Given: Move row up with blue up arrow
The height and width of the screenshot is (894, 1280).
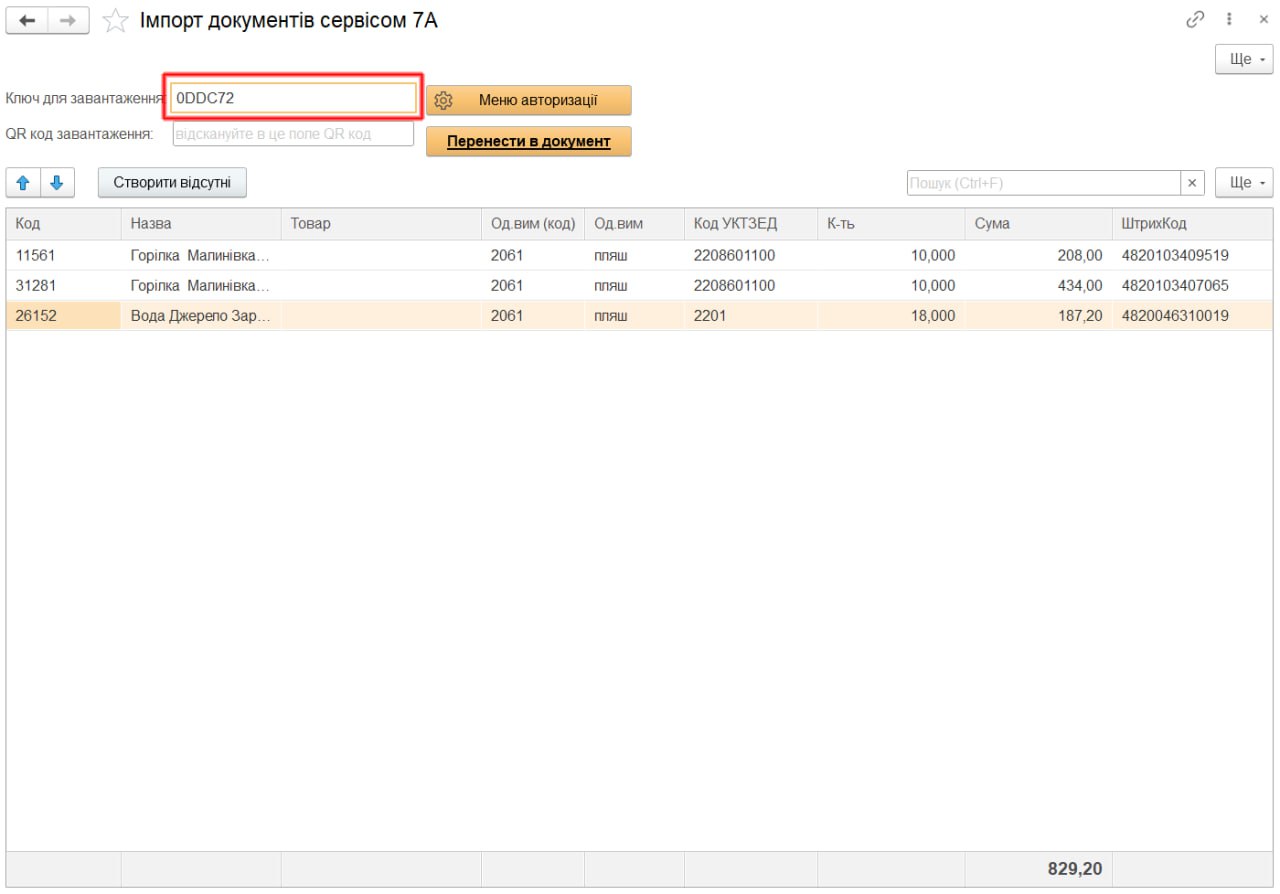Looking at the screenshot, I should 23,183.
